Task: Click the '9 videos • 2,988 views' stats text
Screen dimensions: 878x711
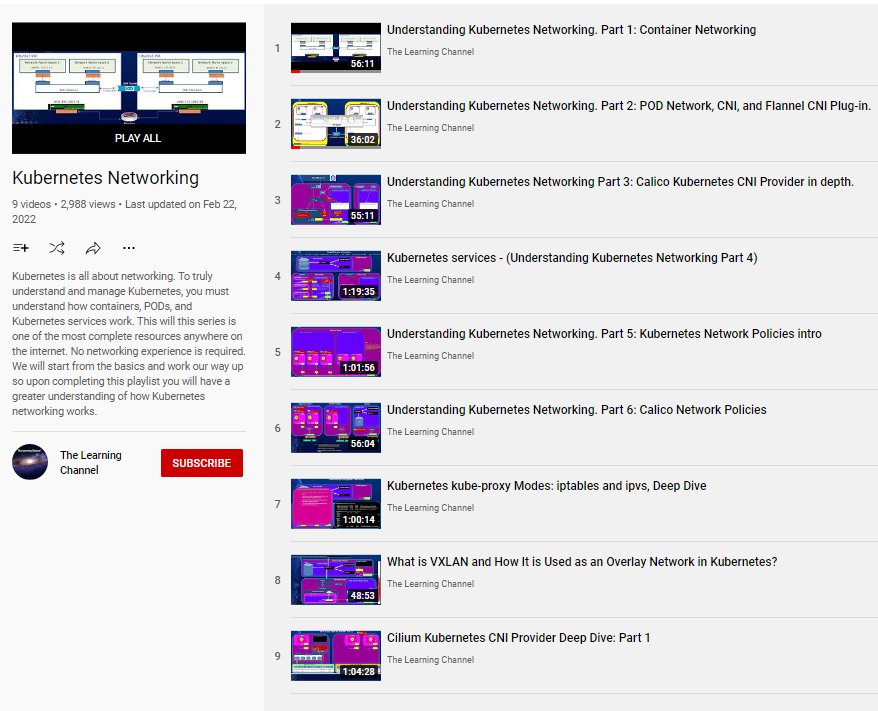Action: tap(64, 204)
